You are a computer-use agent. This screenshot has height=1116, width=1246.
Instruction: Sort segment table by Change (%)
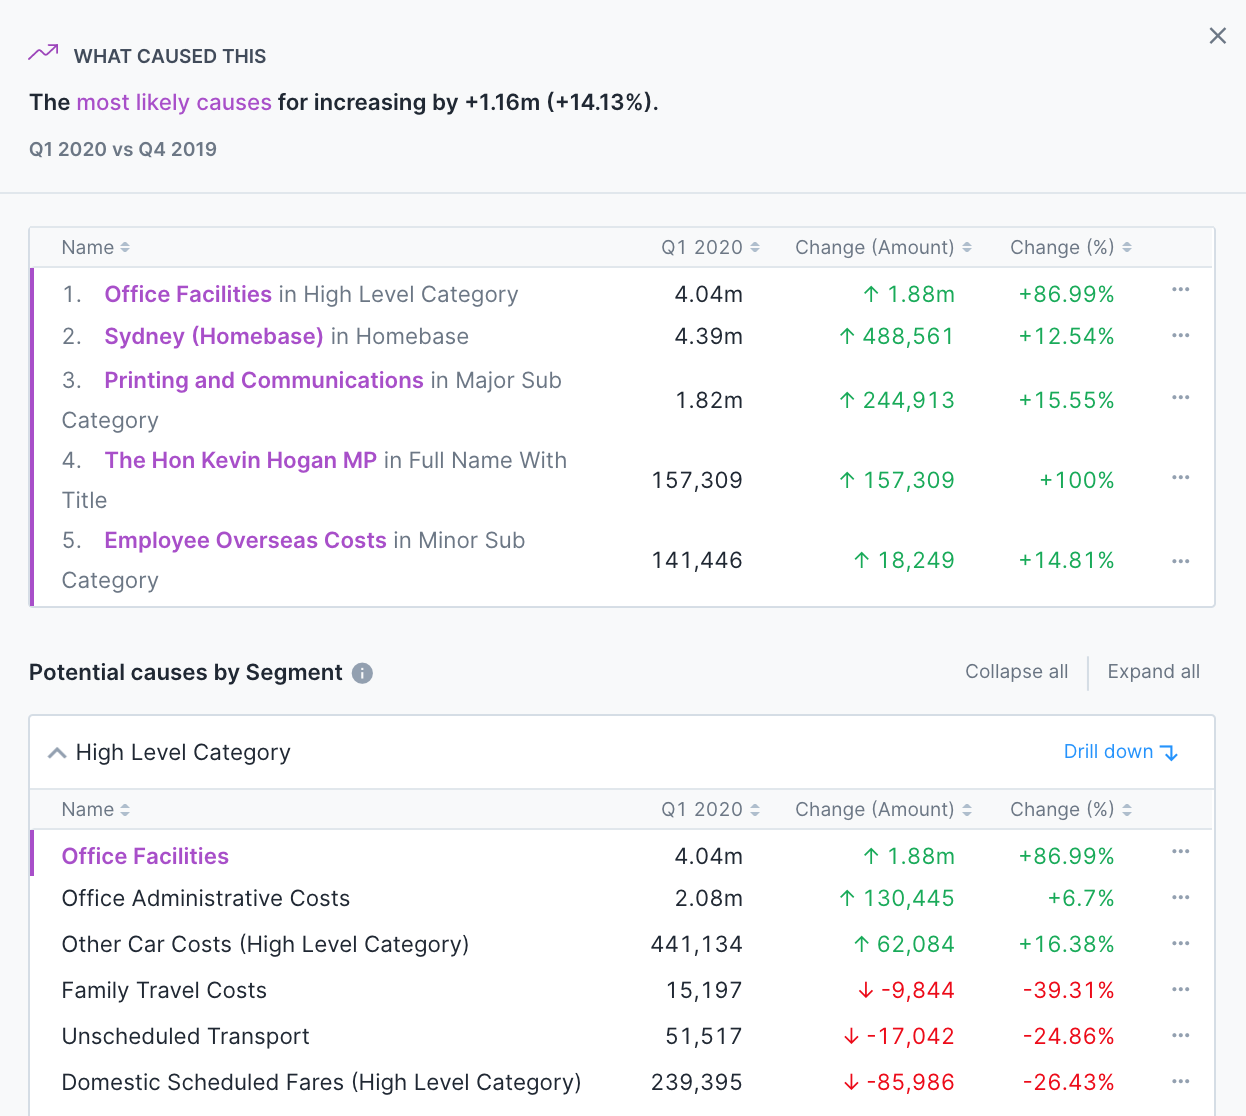point(1070,810)
